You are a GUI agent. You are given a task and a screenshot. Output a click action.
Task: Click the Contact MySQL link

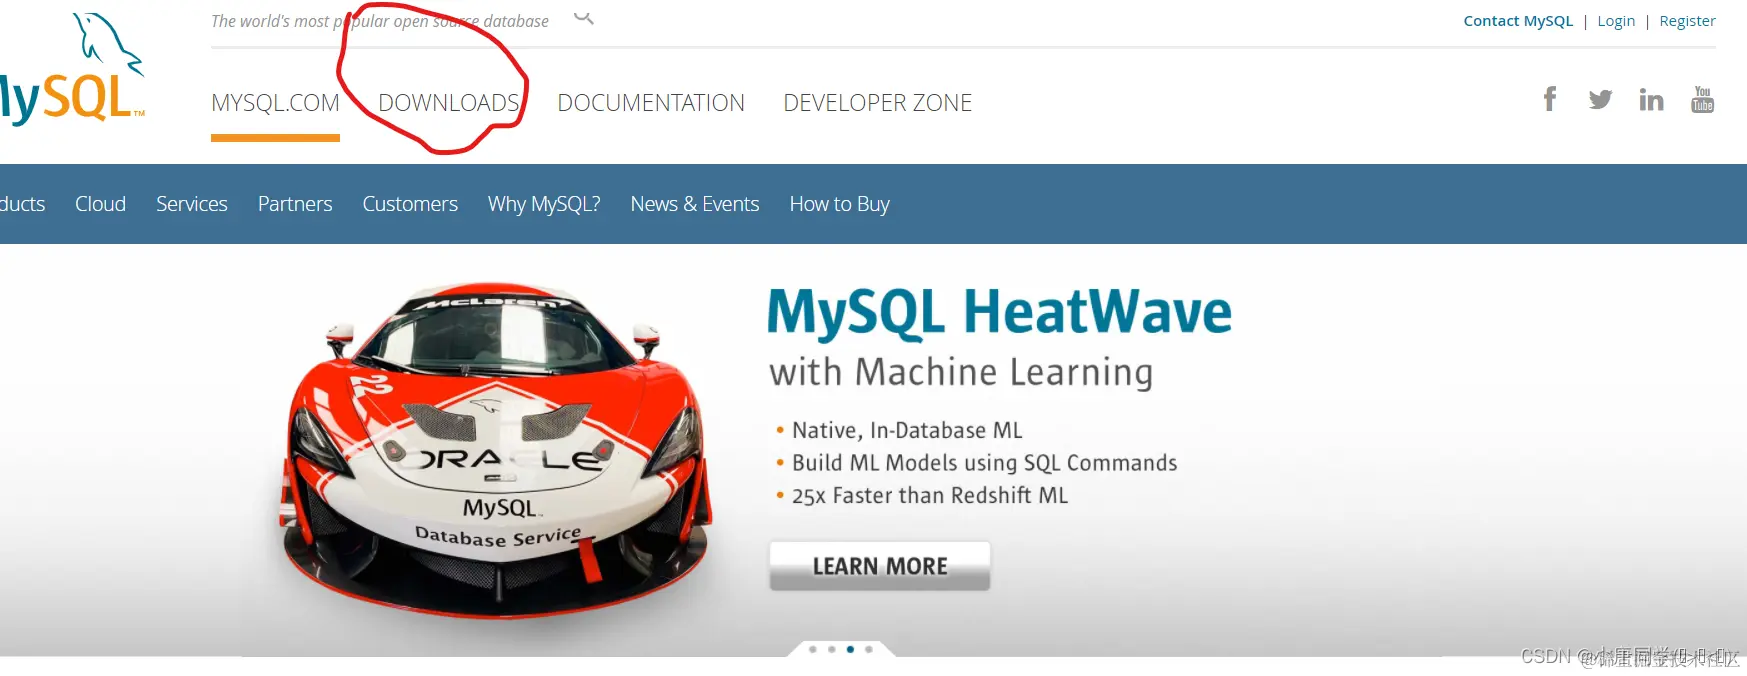click(1518, 21)
